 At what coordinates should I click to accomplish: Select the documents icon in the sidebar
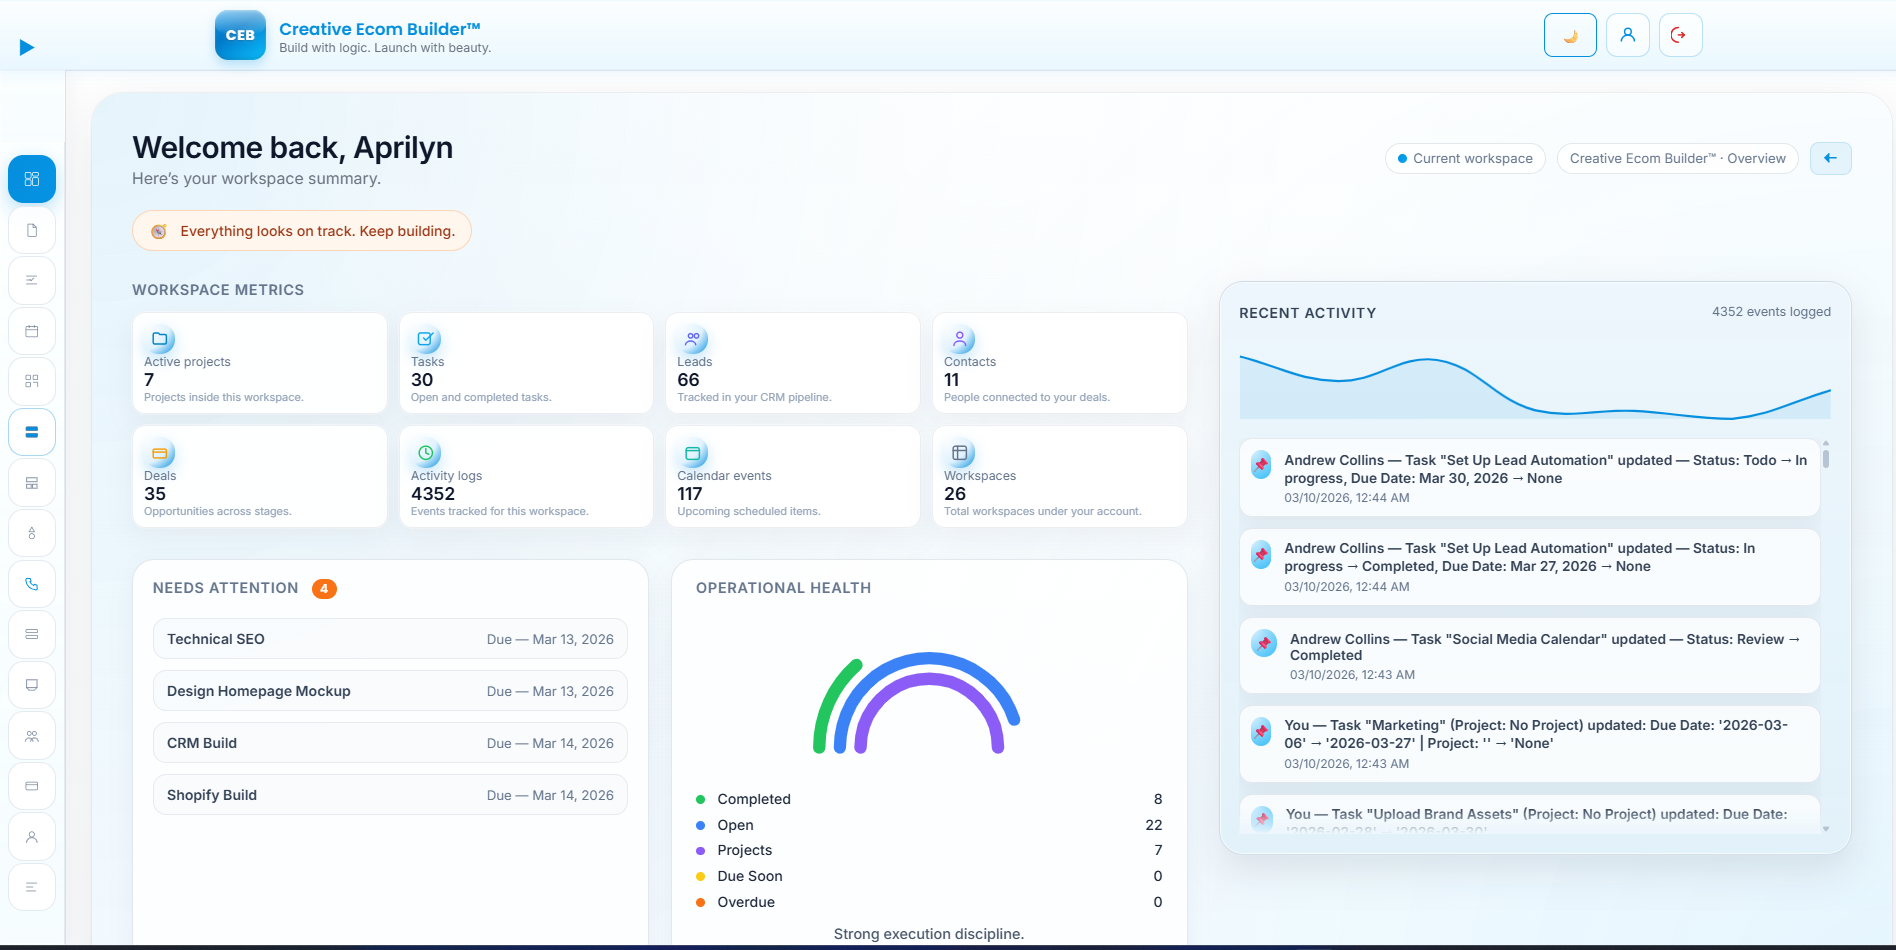[x=32, y=230]
